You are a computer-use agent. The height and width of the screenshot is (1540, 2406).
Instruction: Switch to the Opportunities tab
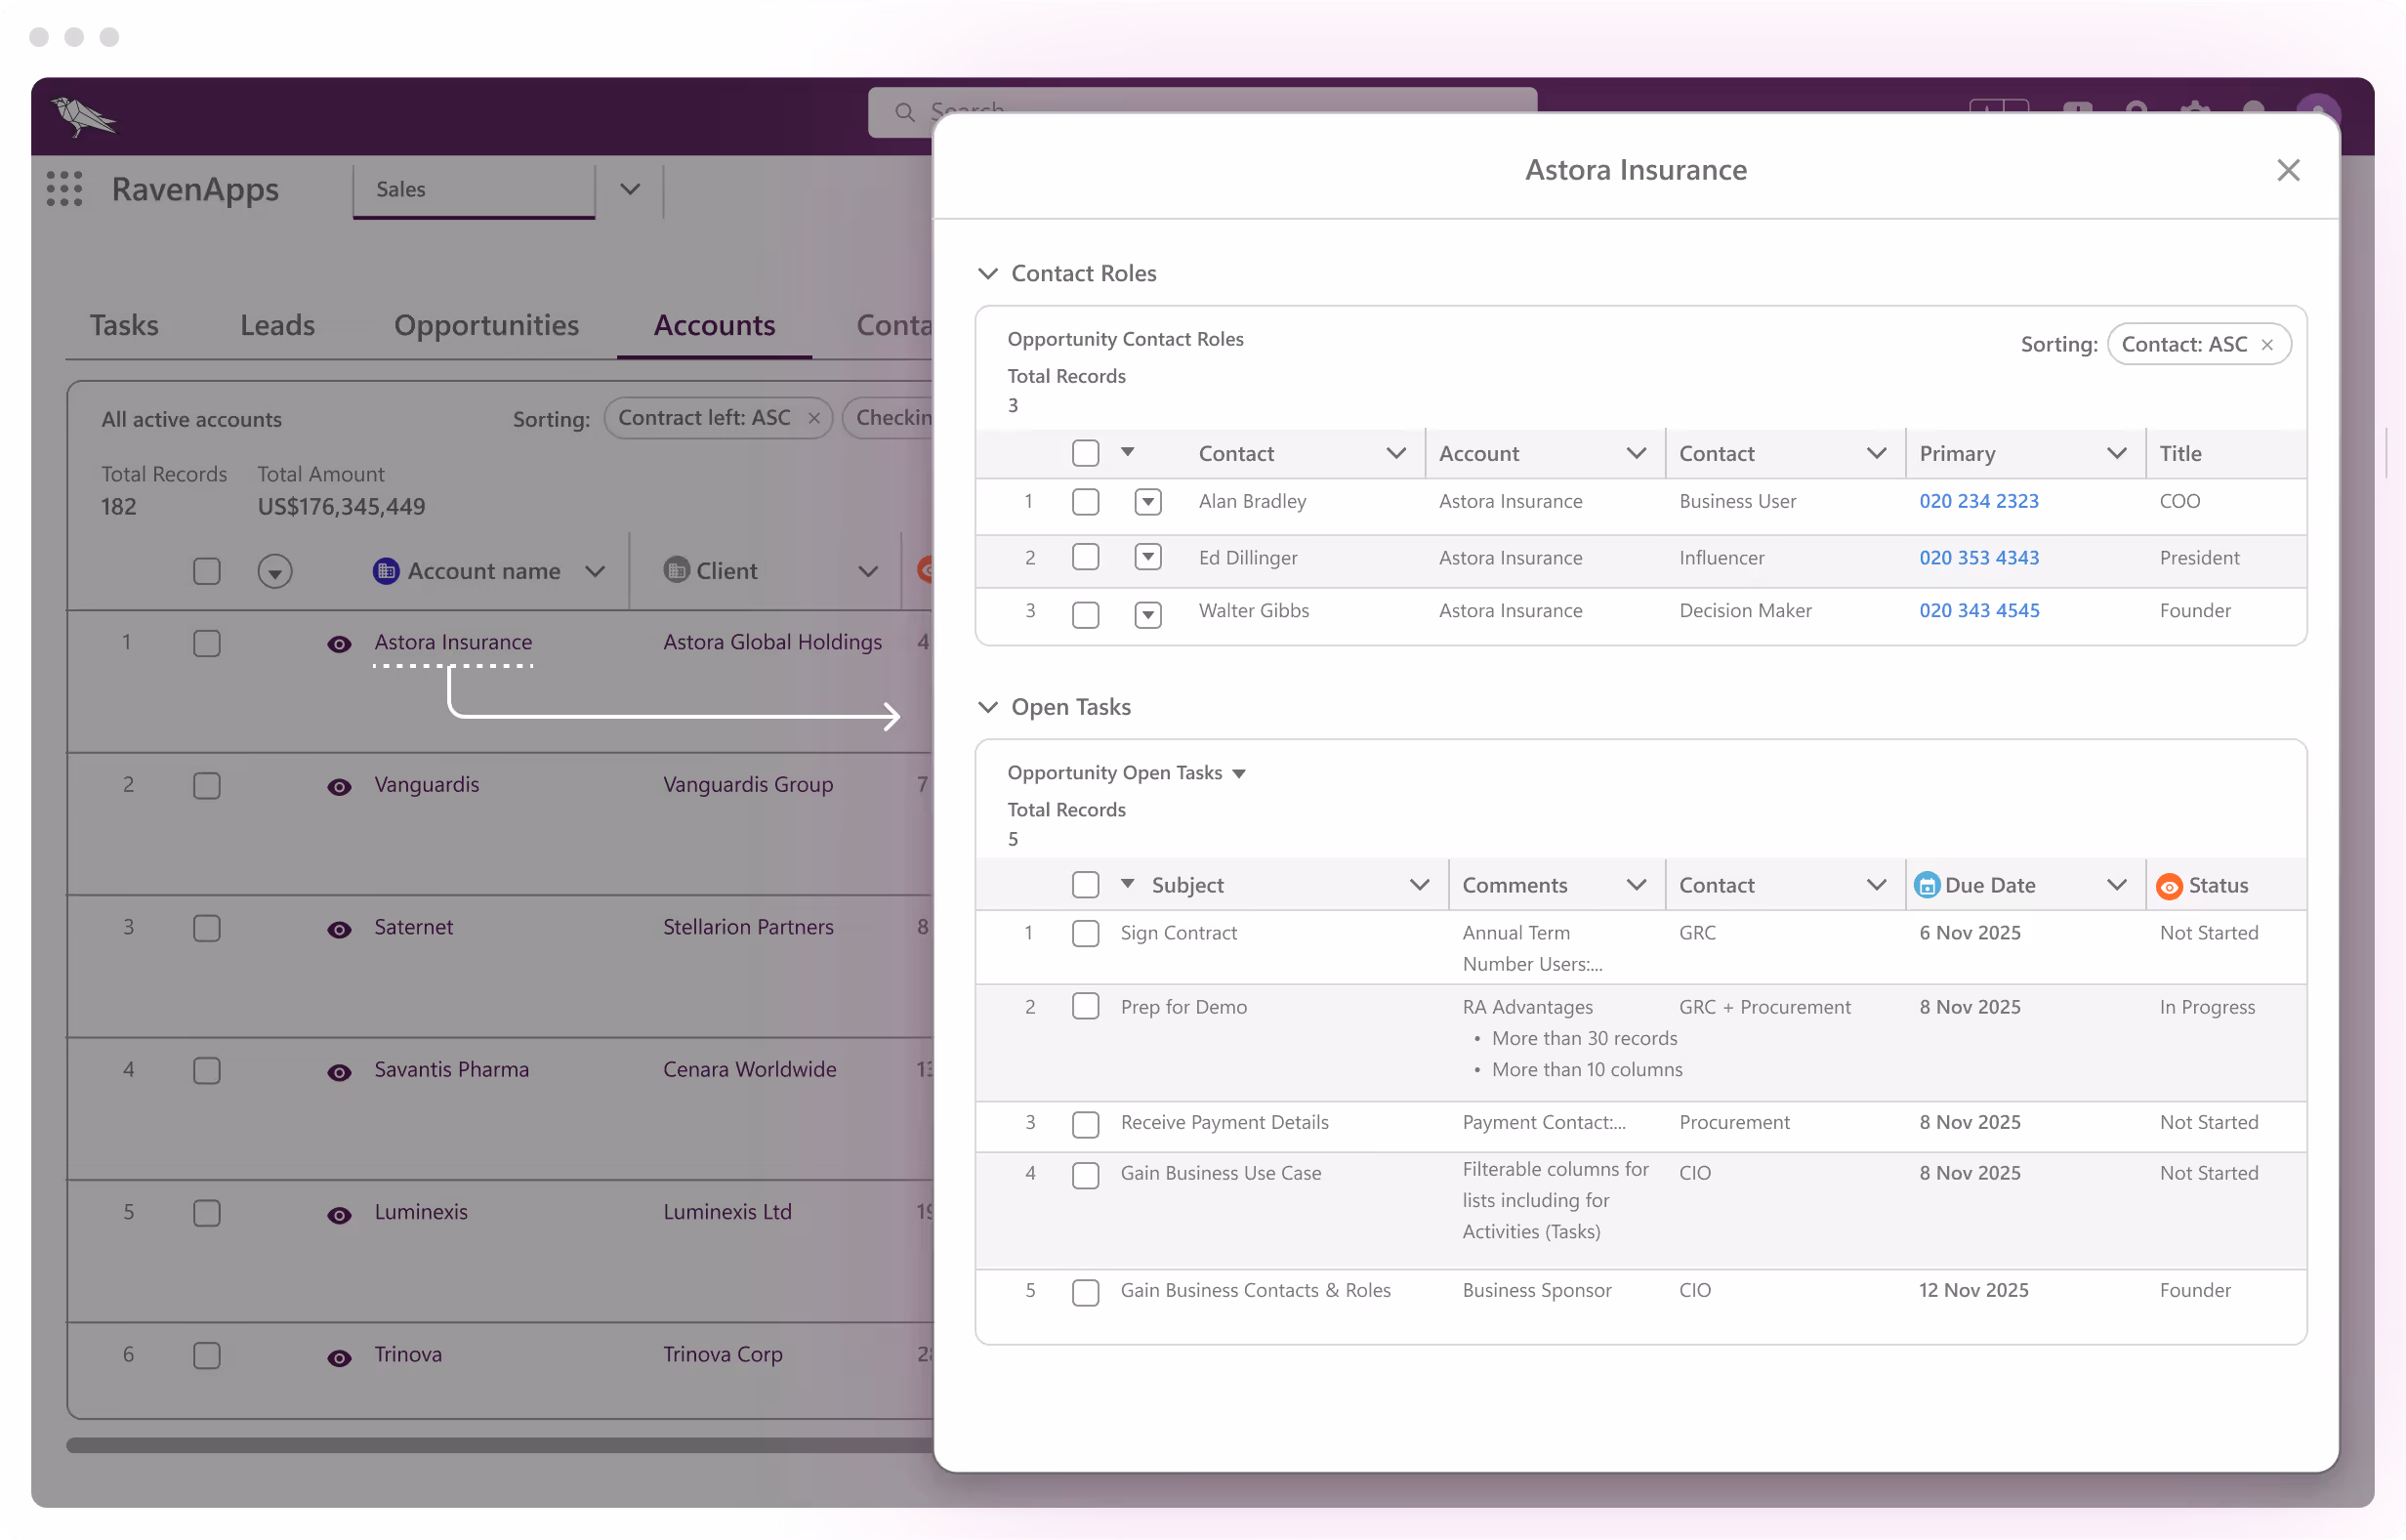[487, 325]
